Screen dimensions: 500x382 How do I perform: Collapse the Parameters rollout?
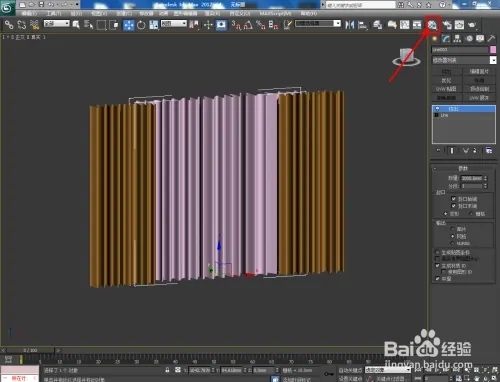coord(463,168)
